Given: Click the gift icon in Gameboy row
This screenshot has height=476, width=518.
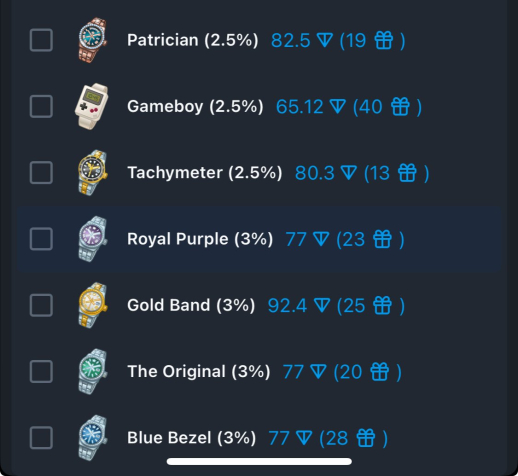Looking at the screenshot, I should pyautogui.click(x=400, y=106).
